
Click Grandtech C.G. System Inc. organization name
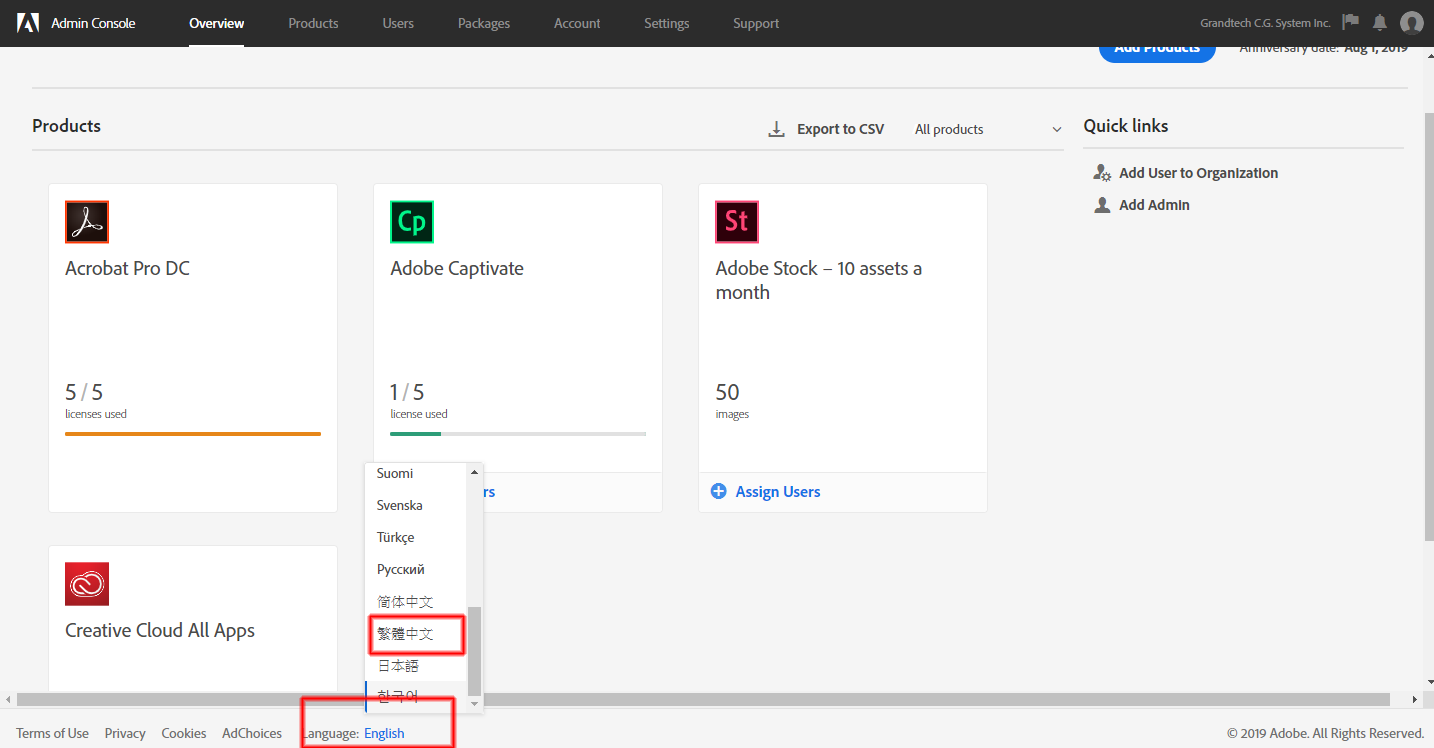1265,23
